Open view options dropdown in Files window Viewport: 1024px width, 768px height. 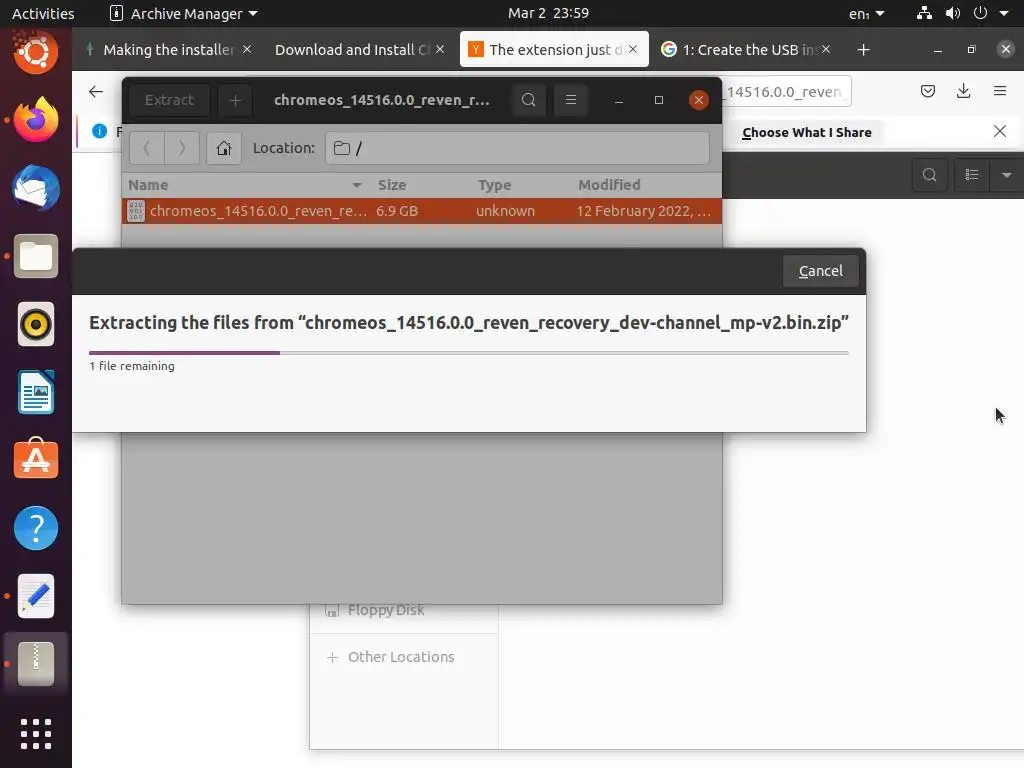(x=1006, y=175)
